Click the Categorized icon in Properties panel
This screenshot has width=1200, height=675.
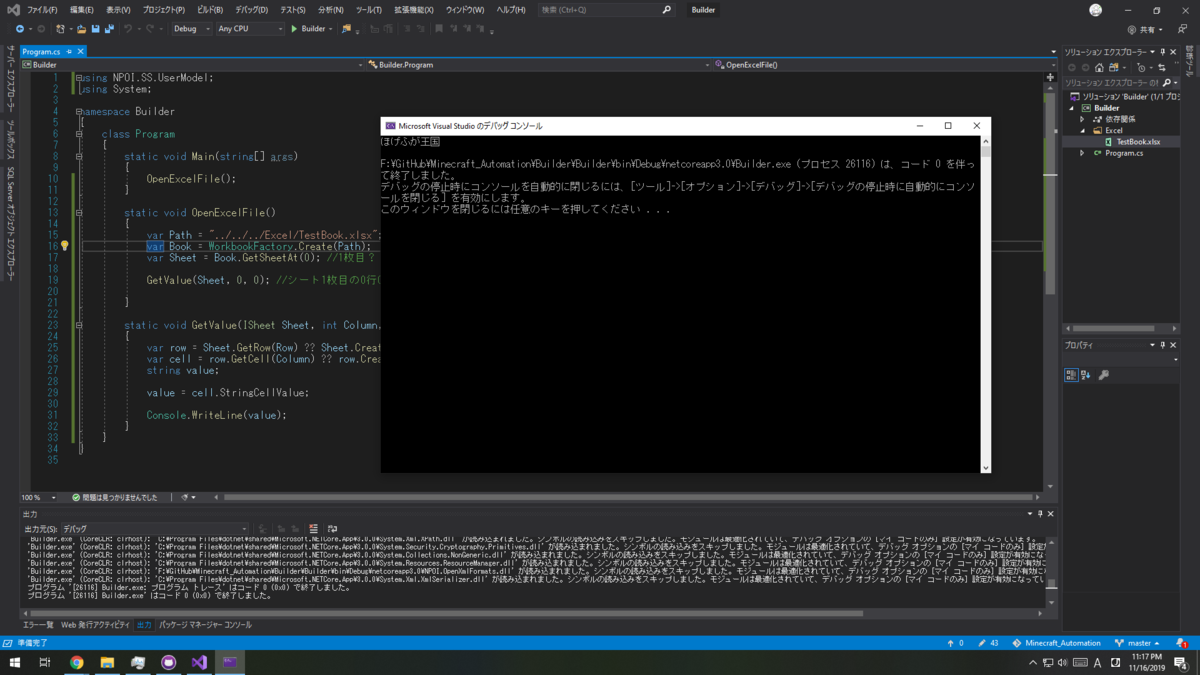(1071, 375)
